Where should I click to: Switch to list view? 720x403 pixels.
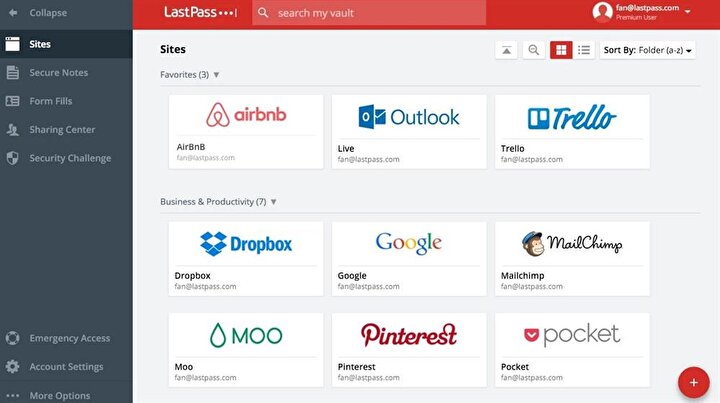584,50
